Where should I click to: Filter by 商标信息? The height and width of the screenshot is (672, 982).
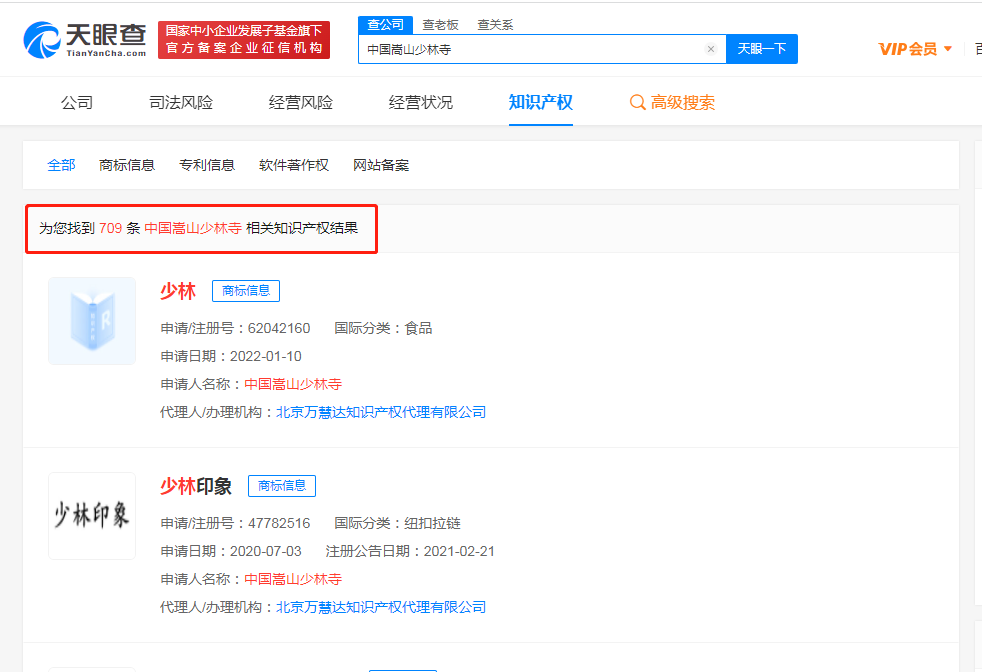pos(127,165)
